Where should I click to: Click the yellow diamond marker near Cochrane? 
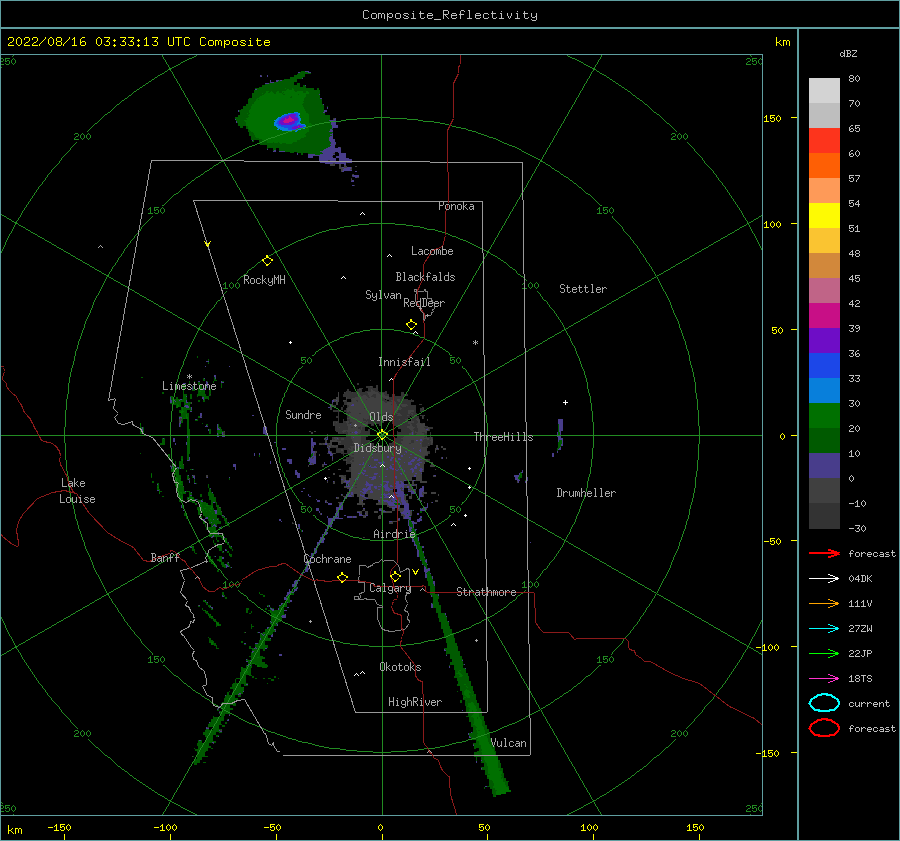click(x=342, y=578)
